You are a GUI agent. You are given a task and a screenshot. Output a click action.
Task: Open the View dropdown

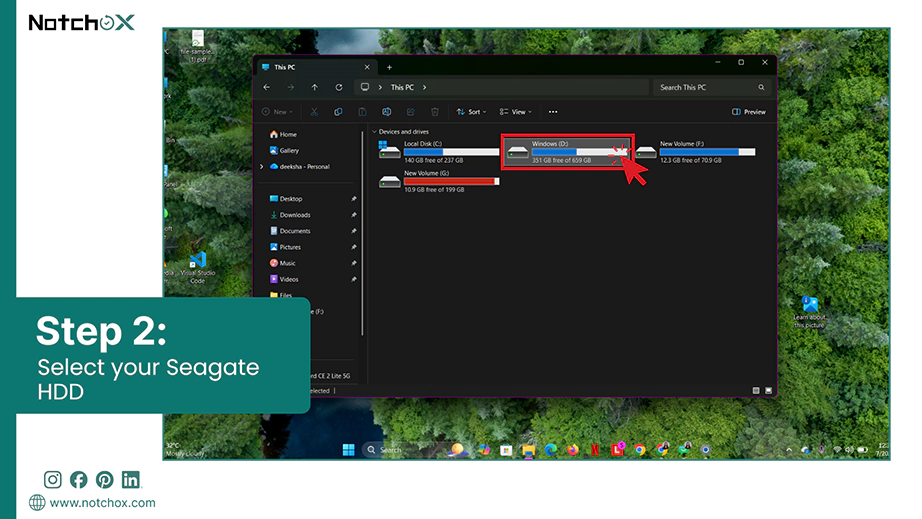[x=515, y=112]
